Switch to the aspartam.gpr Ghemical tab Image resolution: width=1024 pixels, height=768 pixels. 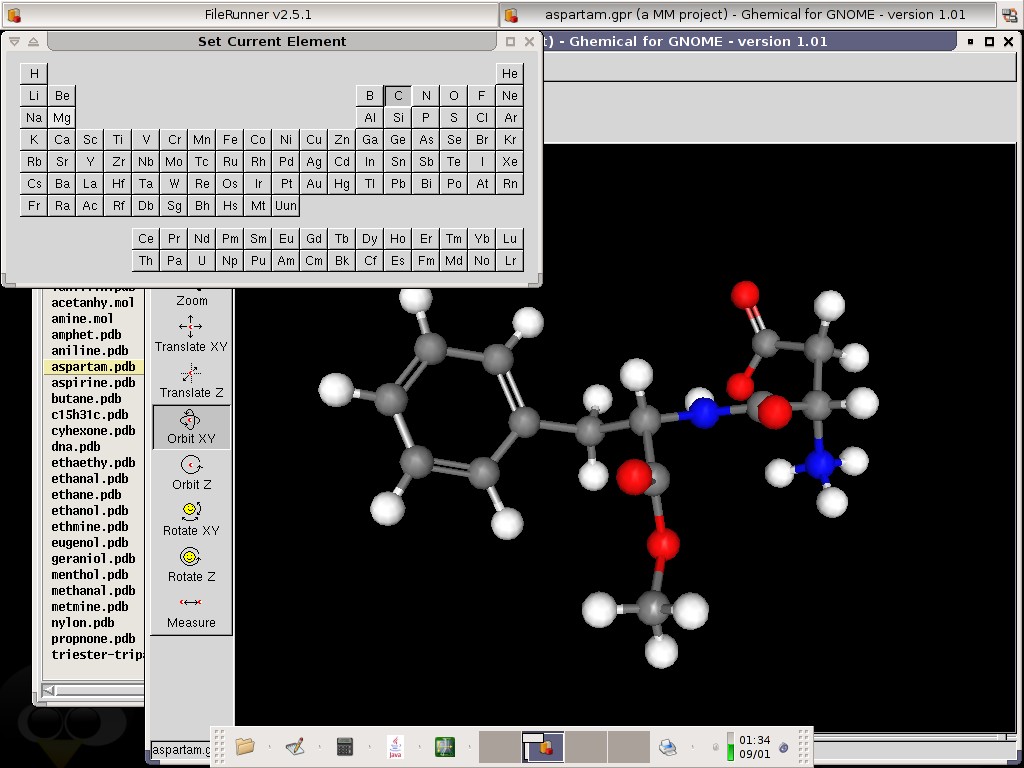(x=755, y=14)
